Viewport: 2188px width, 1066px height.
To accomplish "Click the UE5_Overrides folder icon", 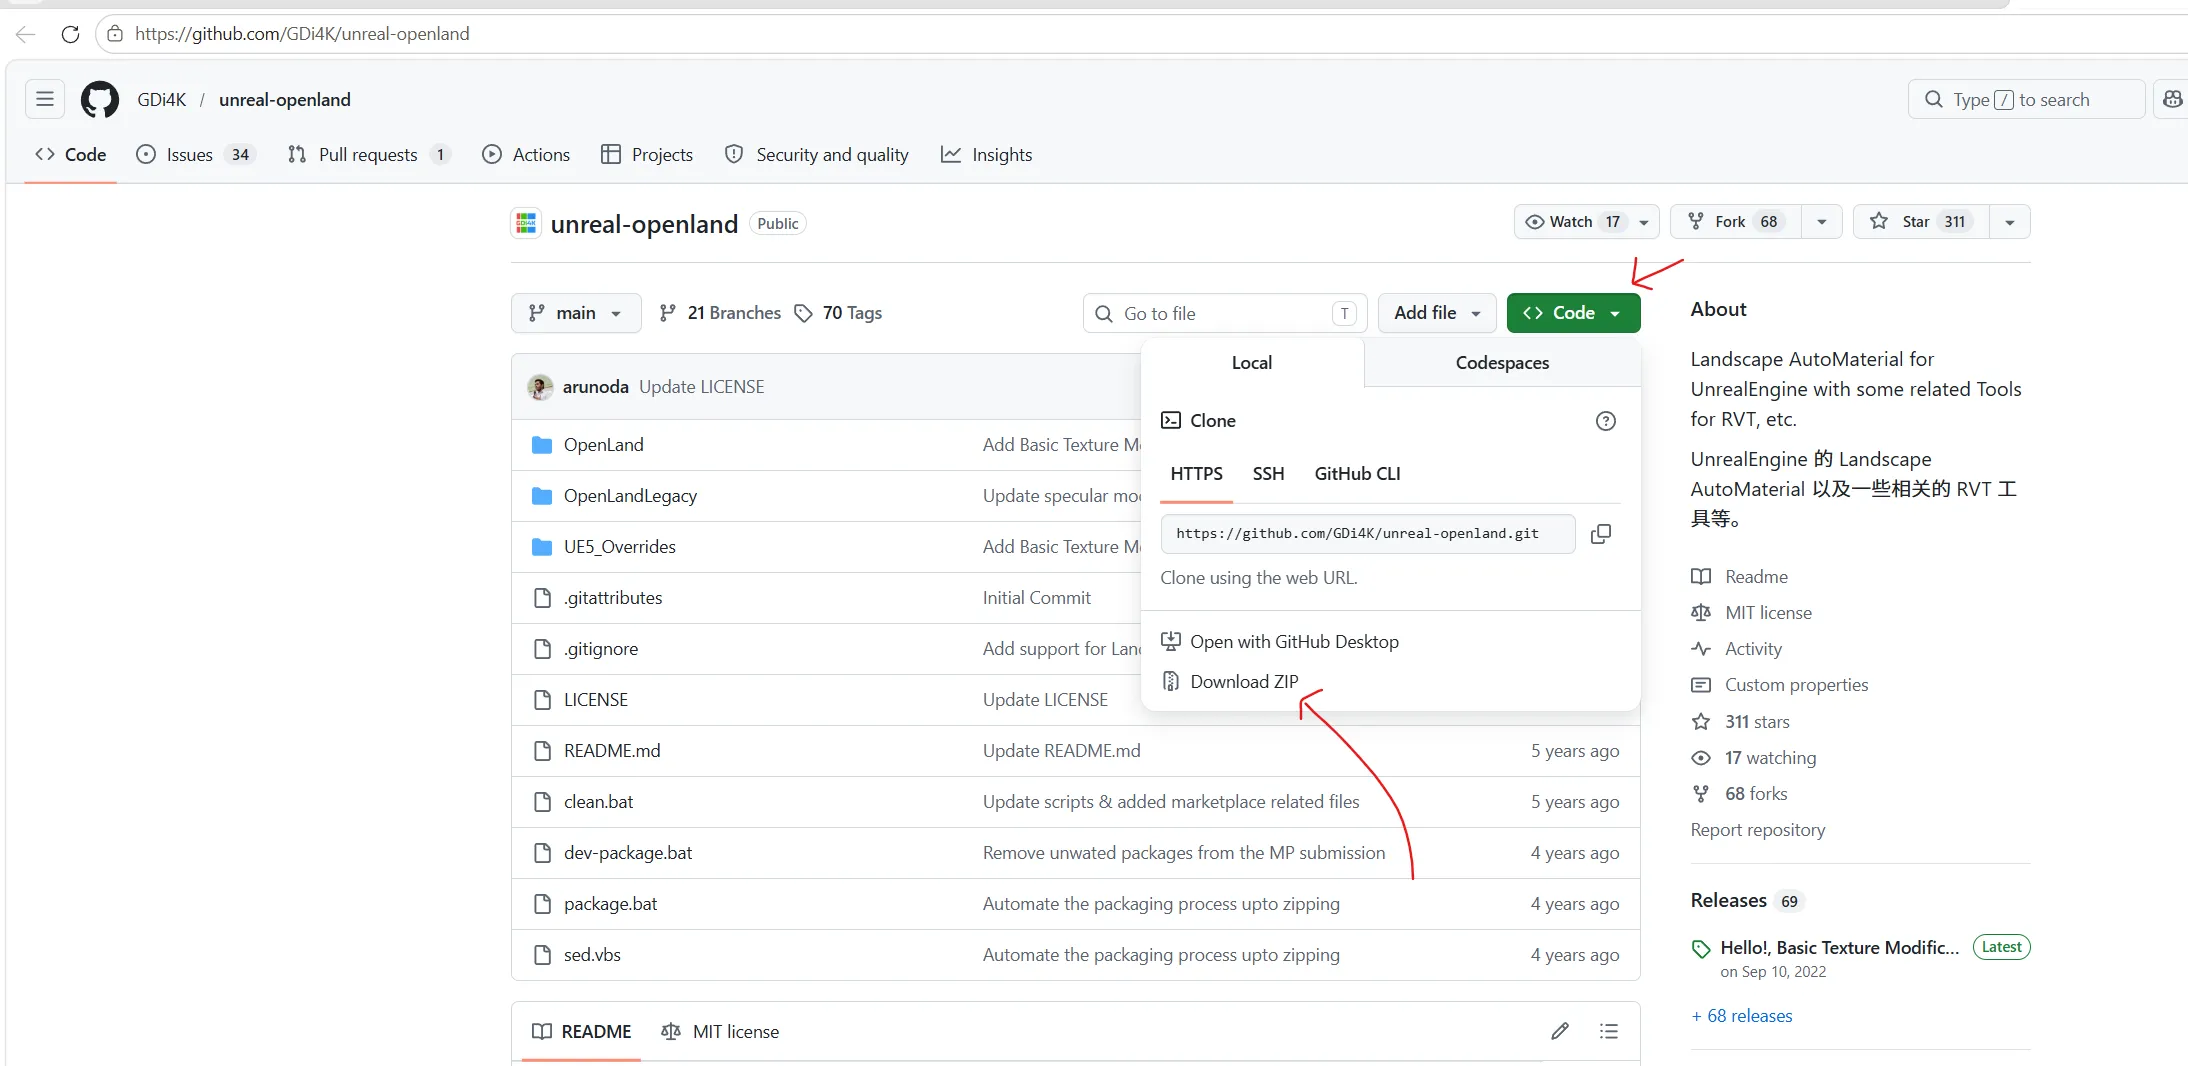I will click(542, 547).
